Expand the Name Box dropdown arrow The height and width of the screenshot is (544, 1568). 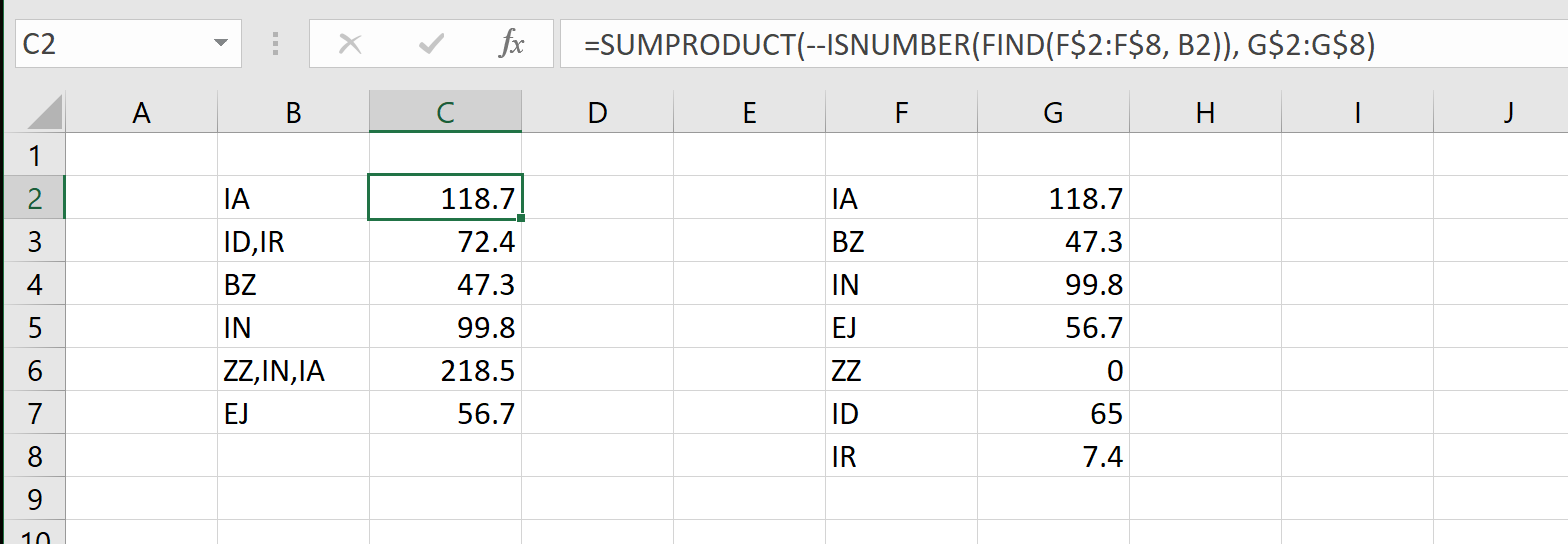[220, 44]
